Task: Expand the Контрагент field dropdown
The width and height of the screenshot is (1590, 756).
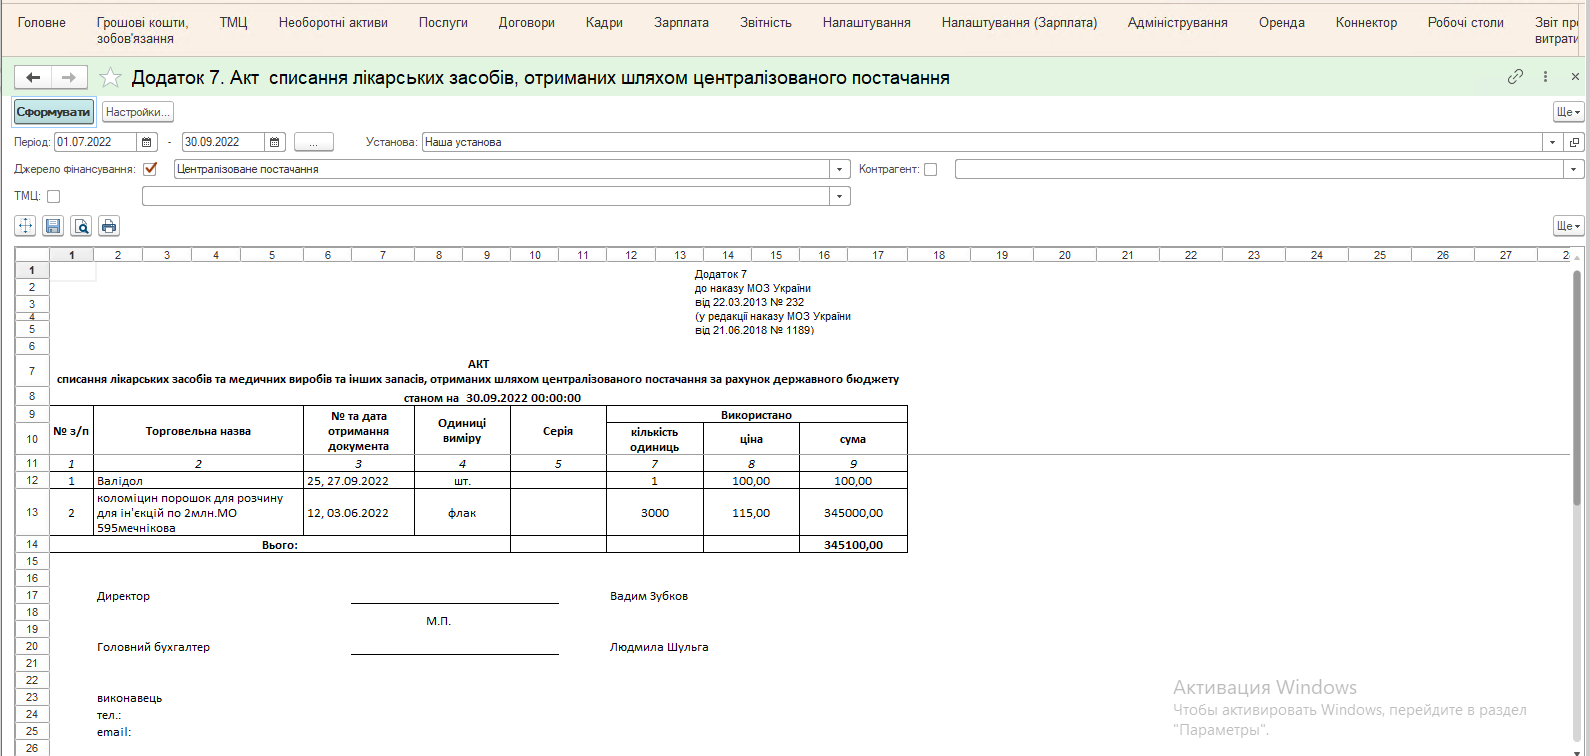Action: [x=1574, y=169]
